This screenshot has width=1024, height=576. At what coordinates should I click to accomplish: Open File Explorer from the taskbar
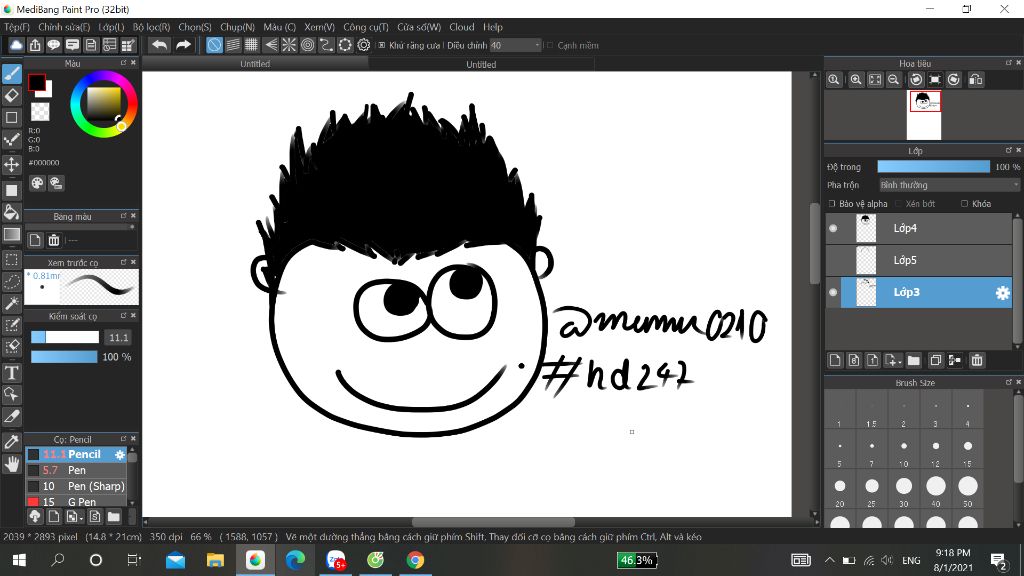[x=215, y=560]
